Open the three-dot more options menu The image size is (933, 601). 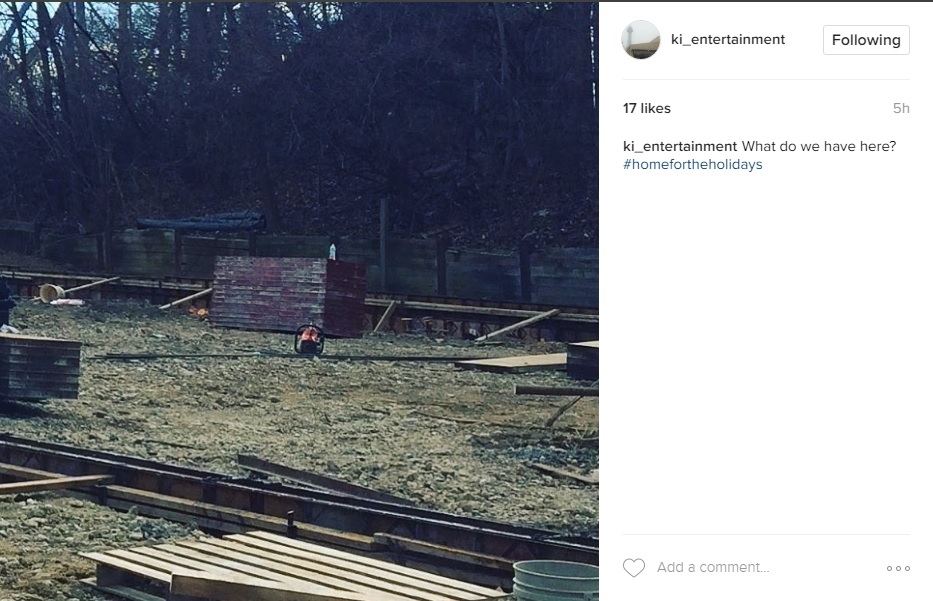click(898, 568)
